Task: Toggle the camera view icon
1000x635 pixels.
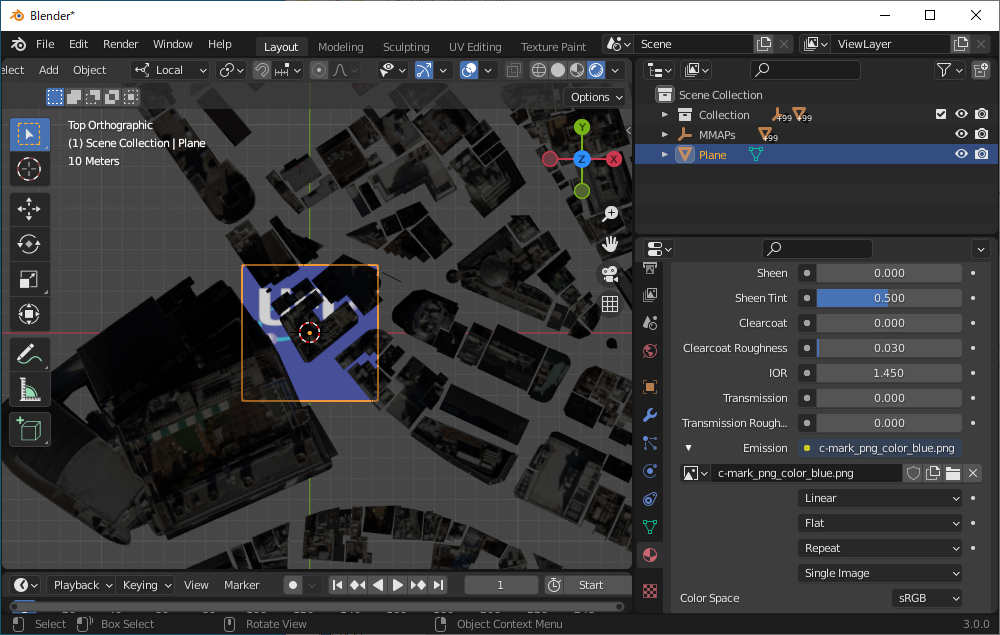Action: (x=610, y=274)
